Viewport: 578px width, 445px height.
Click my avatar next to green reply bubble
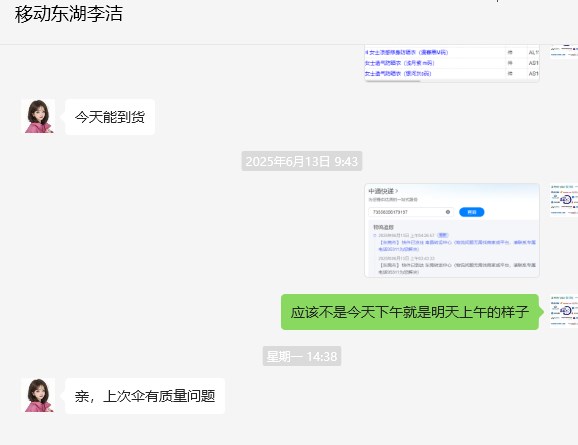click(x=564, y=311)
